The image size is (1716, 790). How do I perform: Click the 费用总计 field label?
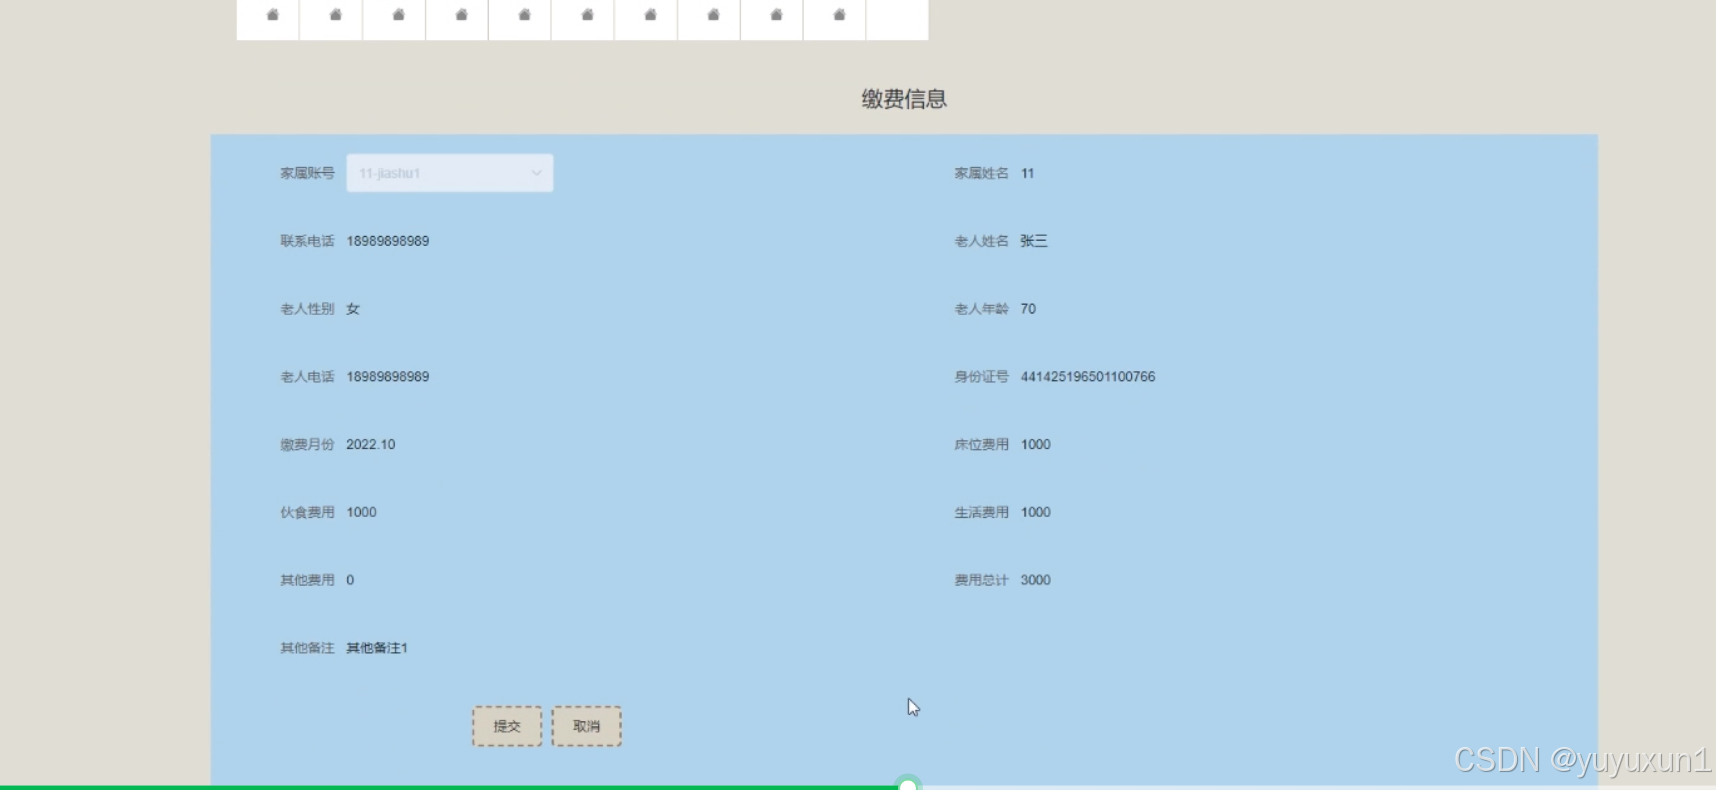(981, 580)
